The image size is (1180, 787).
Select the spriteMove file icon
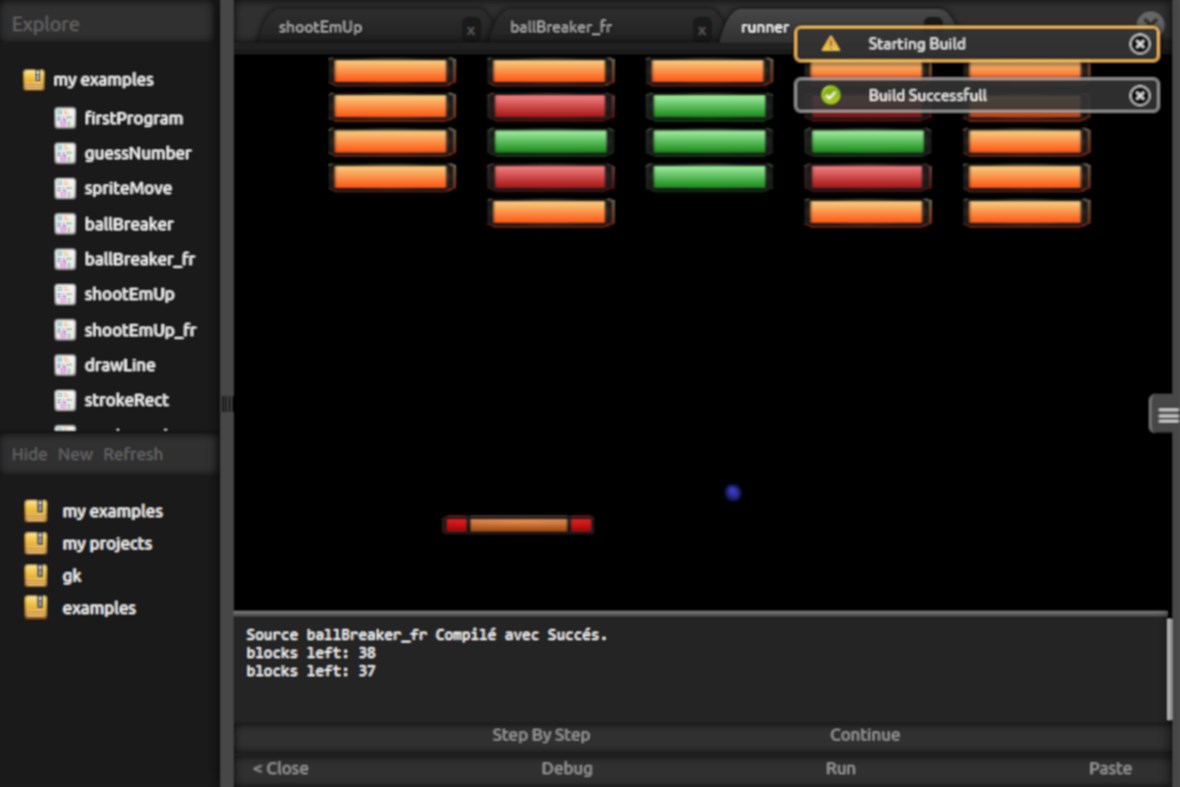65,188
